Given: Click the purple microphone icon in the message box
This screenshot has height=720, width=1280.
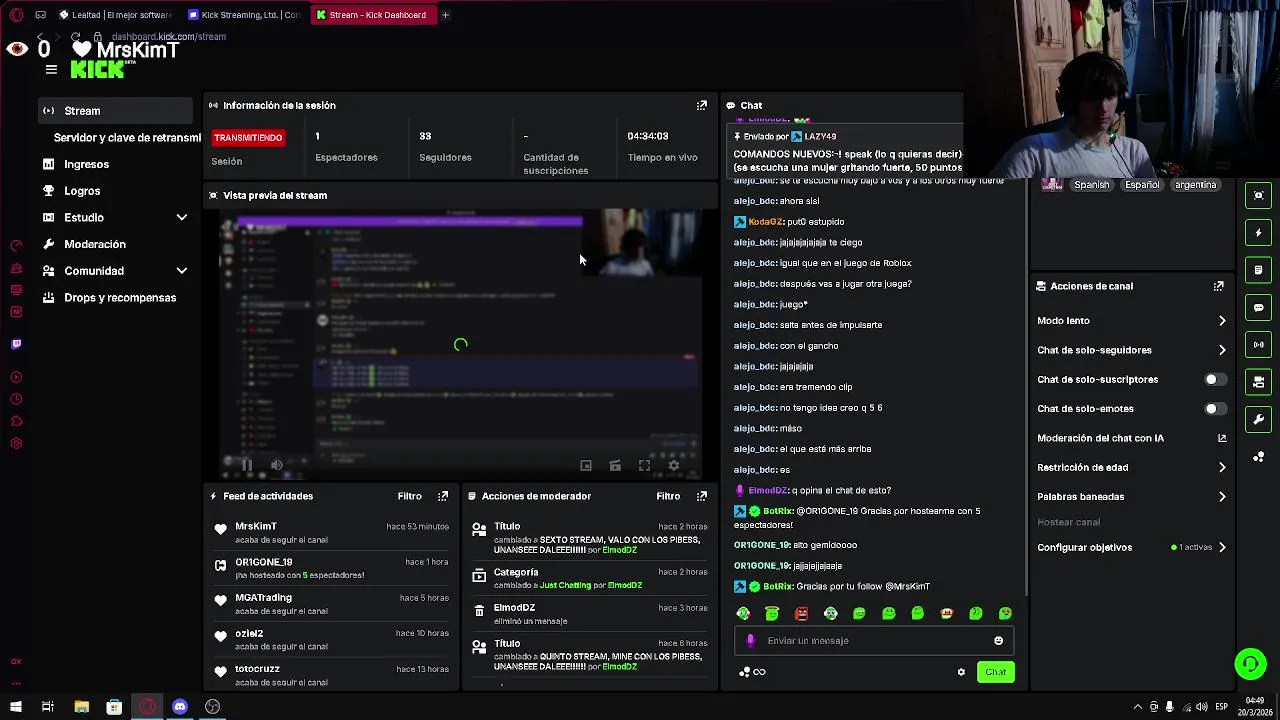Looking at the screenshot, I should coord(750,641).
